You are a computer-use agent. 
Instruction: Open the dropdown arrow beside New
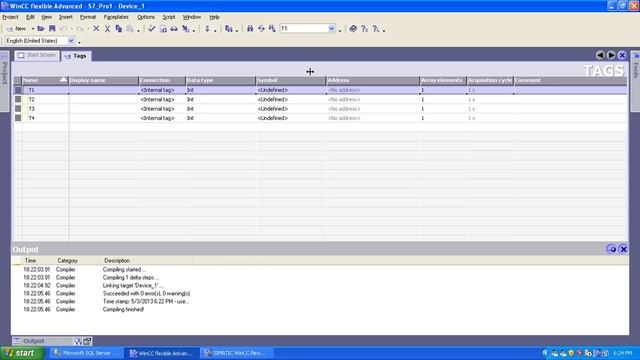[x=33, y=29]
